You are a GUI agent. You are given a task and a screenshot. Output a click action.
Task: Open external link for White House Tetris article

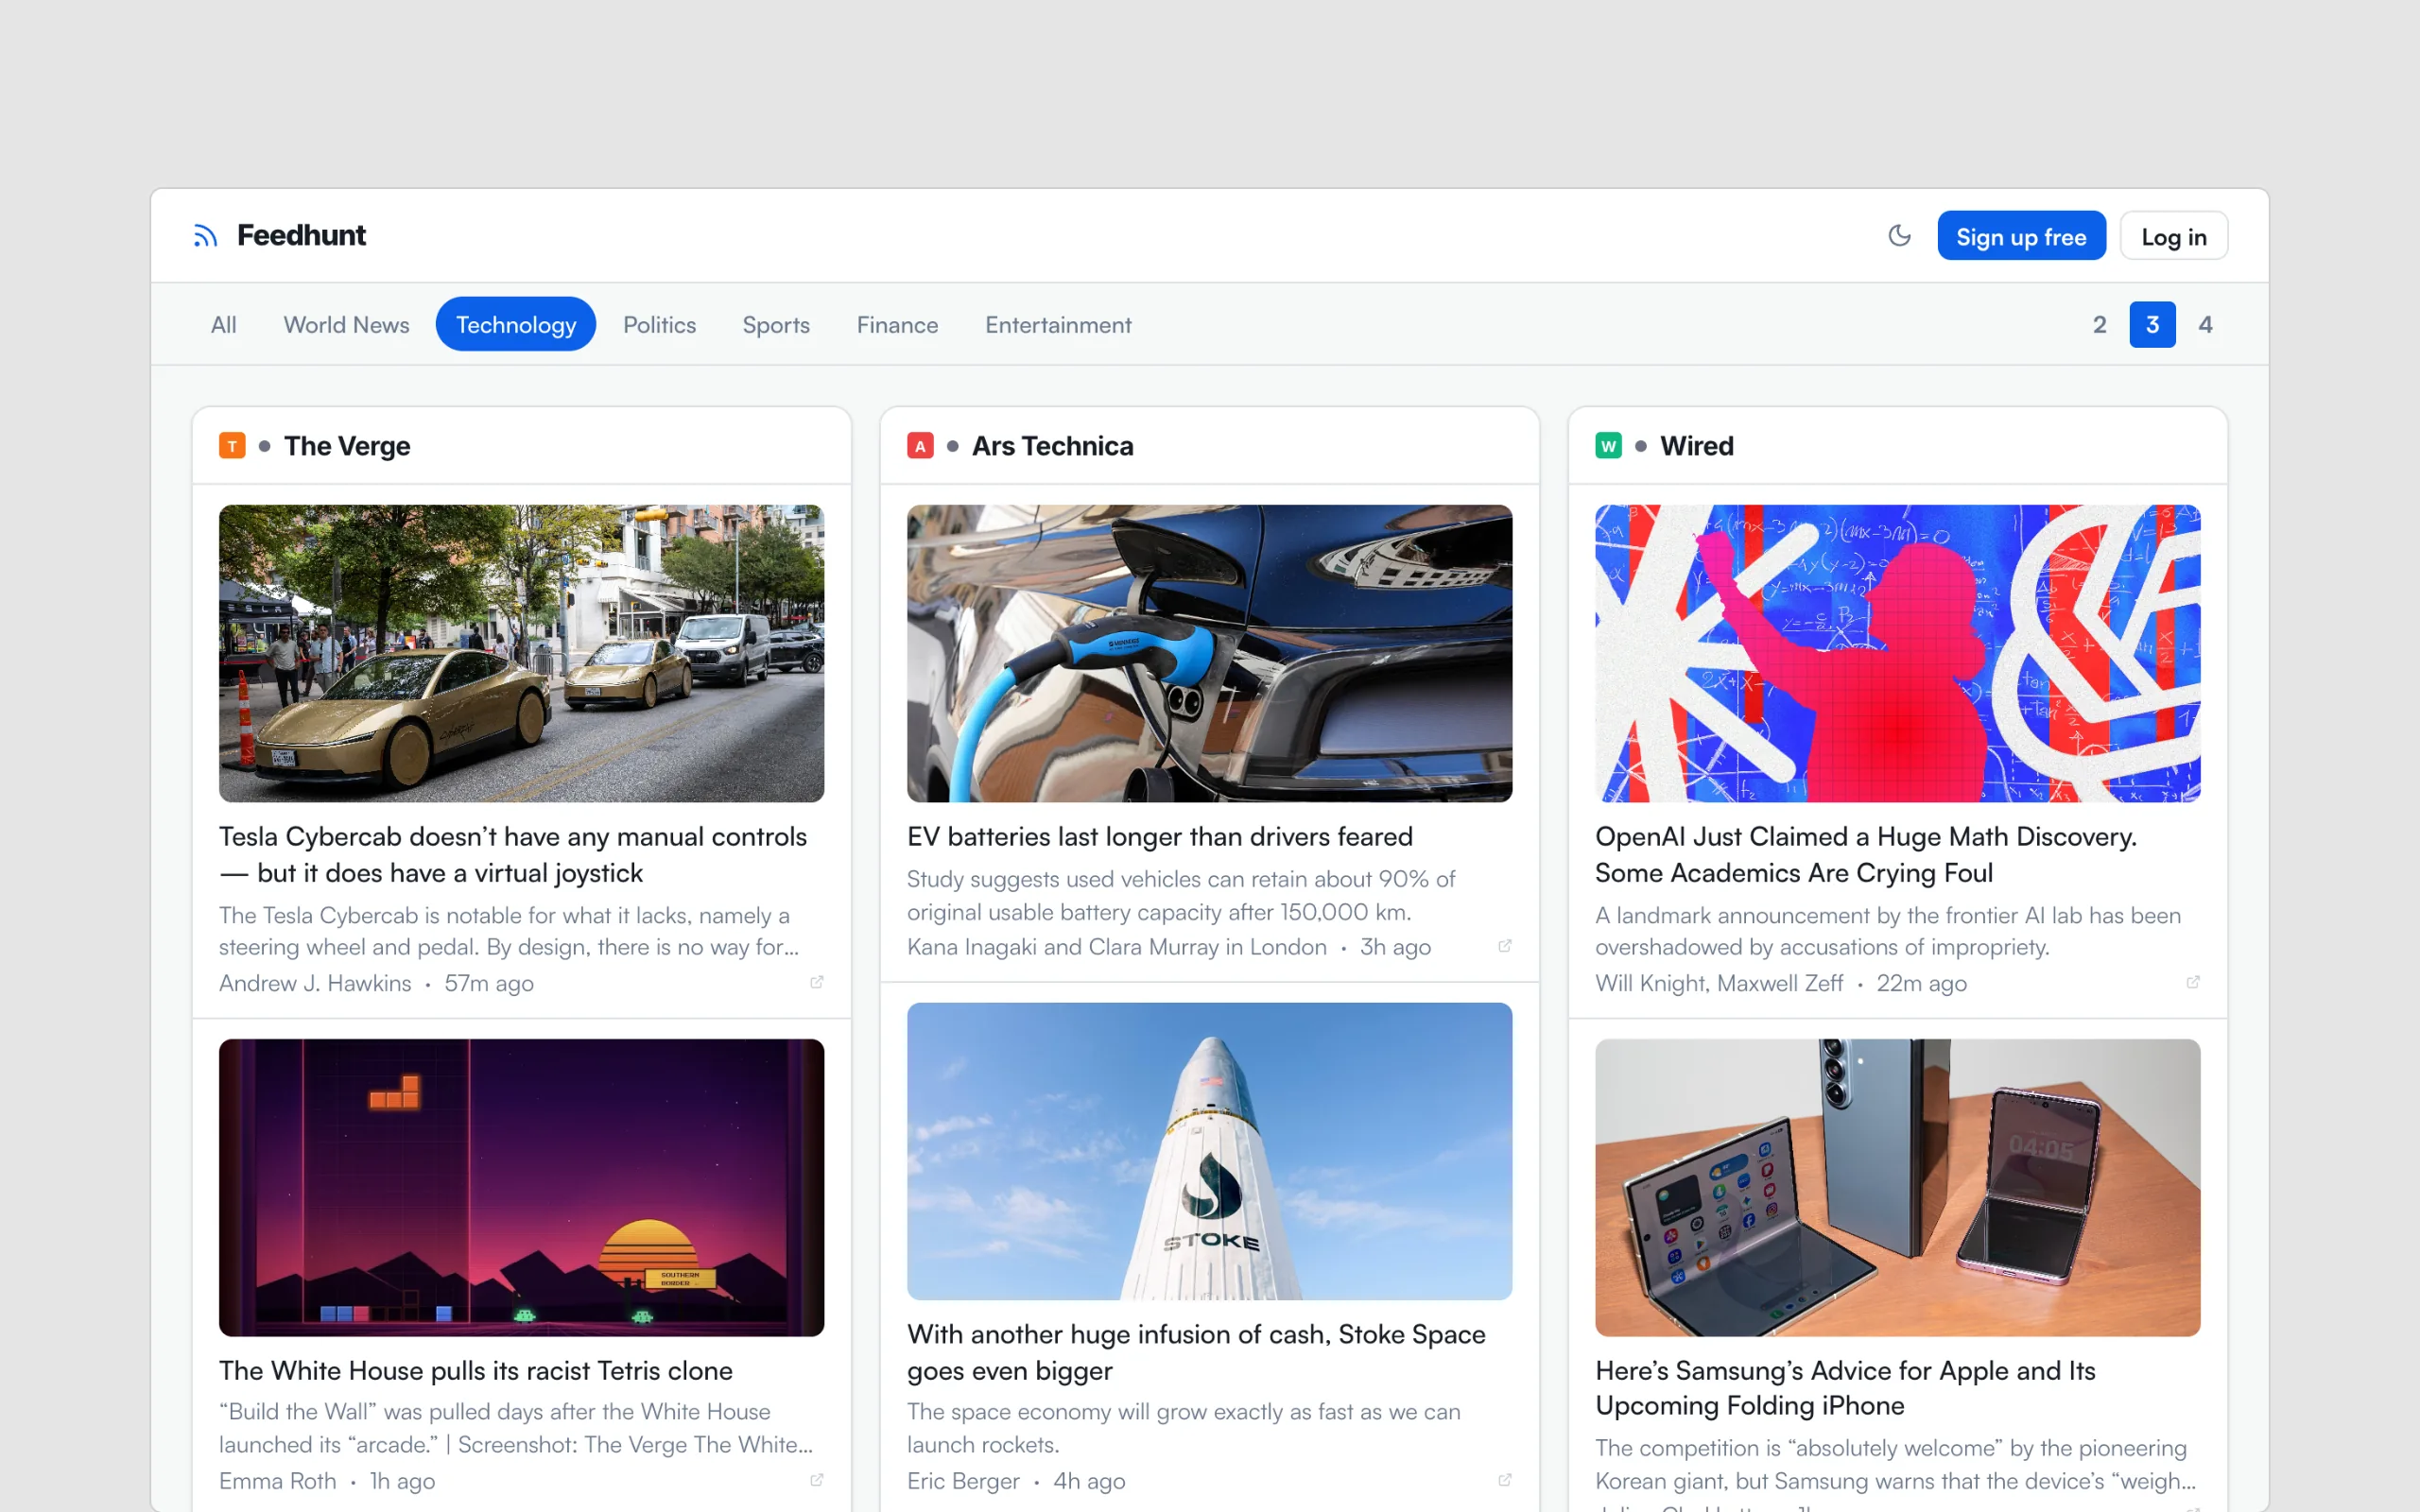pos(817,1480)
